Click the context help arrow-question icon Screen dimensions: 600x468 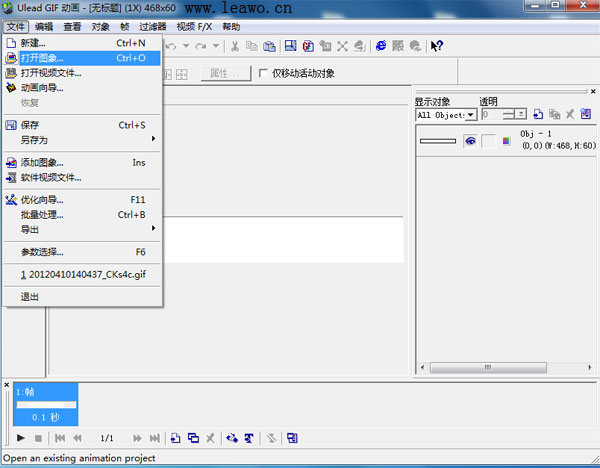tap(437, 46)
